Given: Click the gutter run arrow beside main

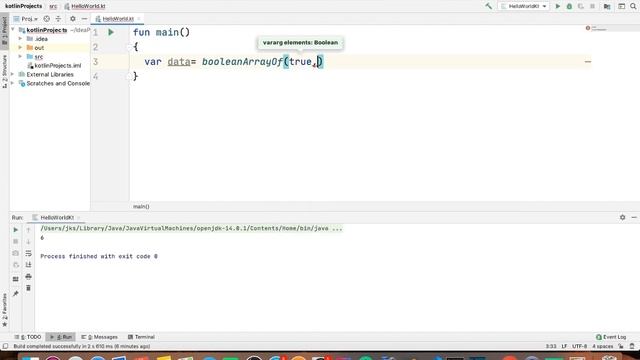Looking at the screenshot, I should (x=111, y=32).
